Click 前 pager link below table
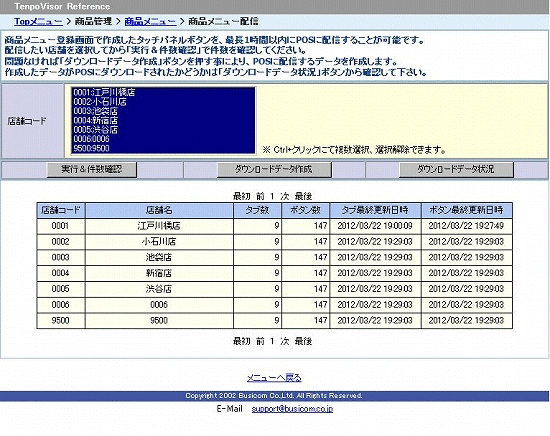The image size is (550, 436). [x=260, y=341]
